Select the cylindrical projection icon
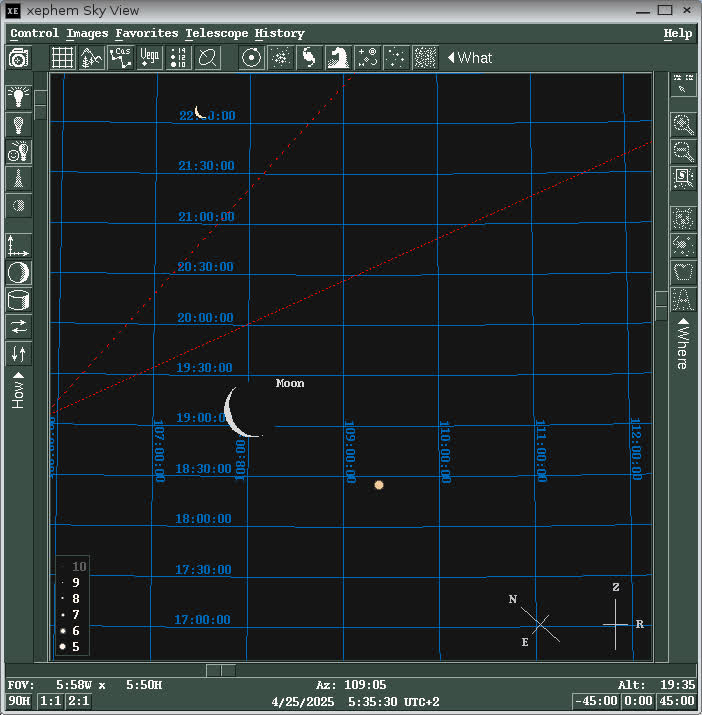702x715 pixels. [x=18, y=300]
